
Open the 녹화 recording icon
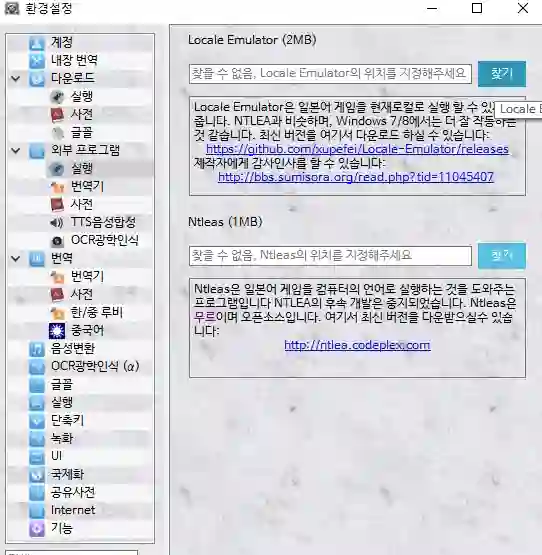(36, 439)
